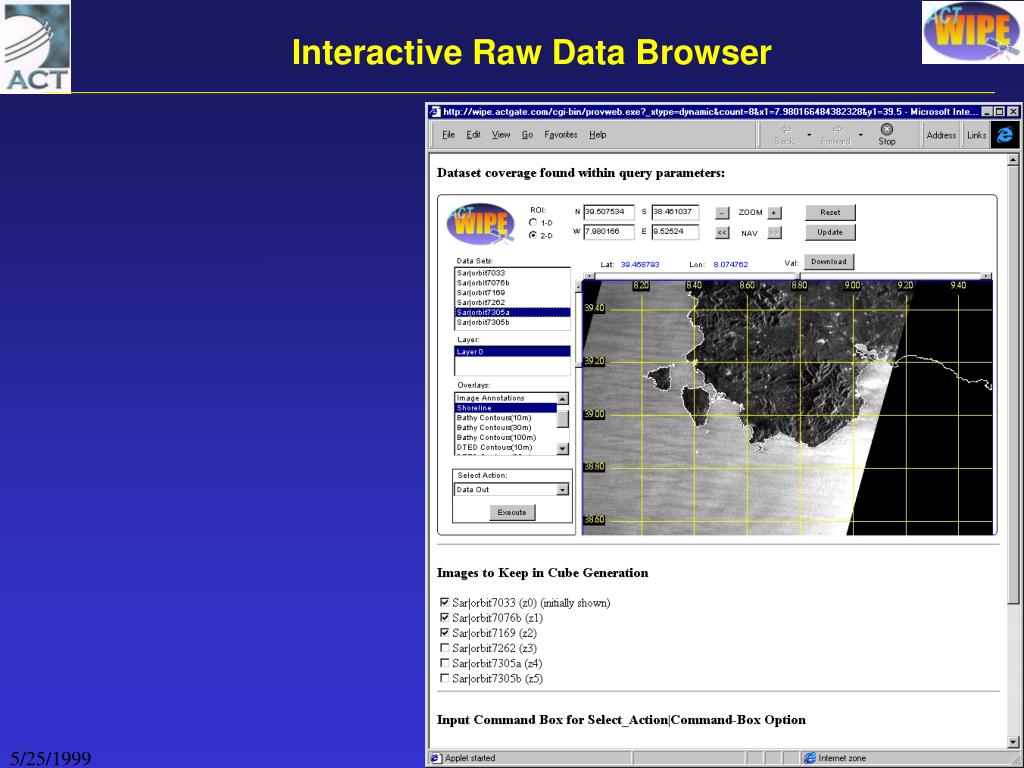The width and height of the screenshot is (1024, 768).
Task: Click the Forward arrow in the browser toolbar
Action: pos(837,129)
